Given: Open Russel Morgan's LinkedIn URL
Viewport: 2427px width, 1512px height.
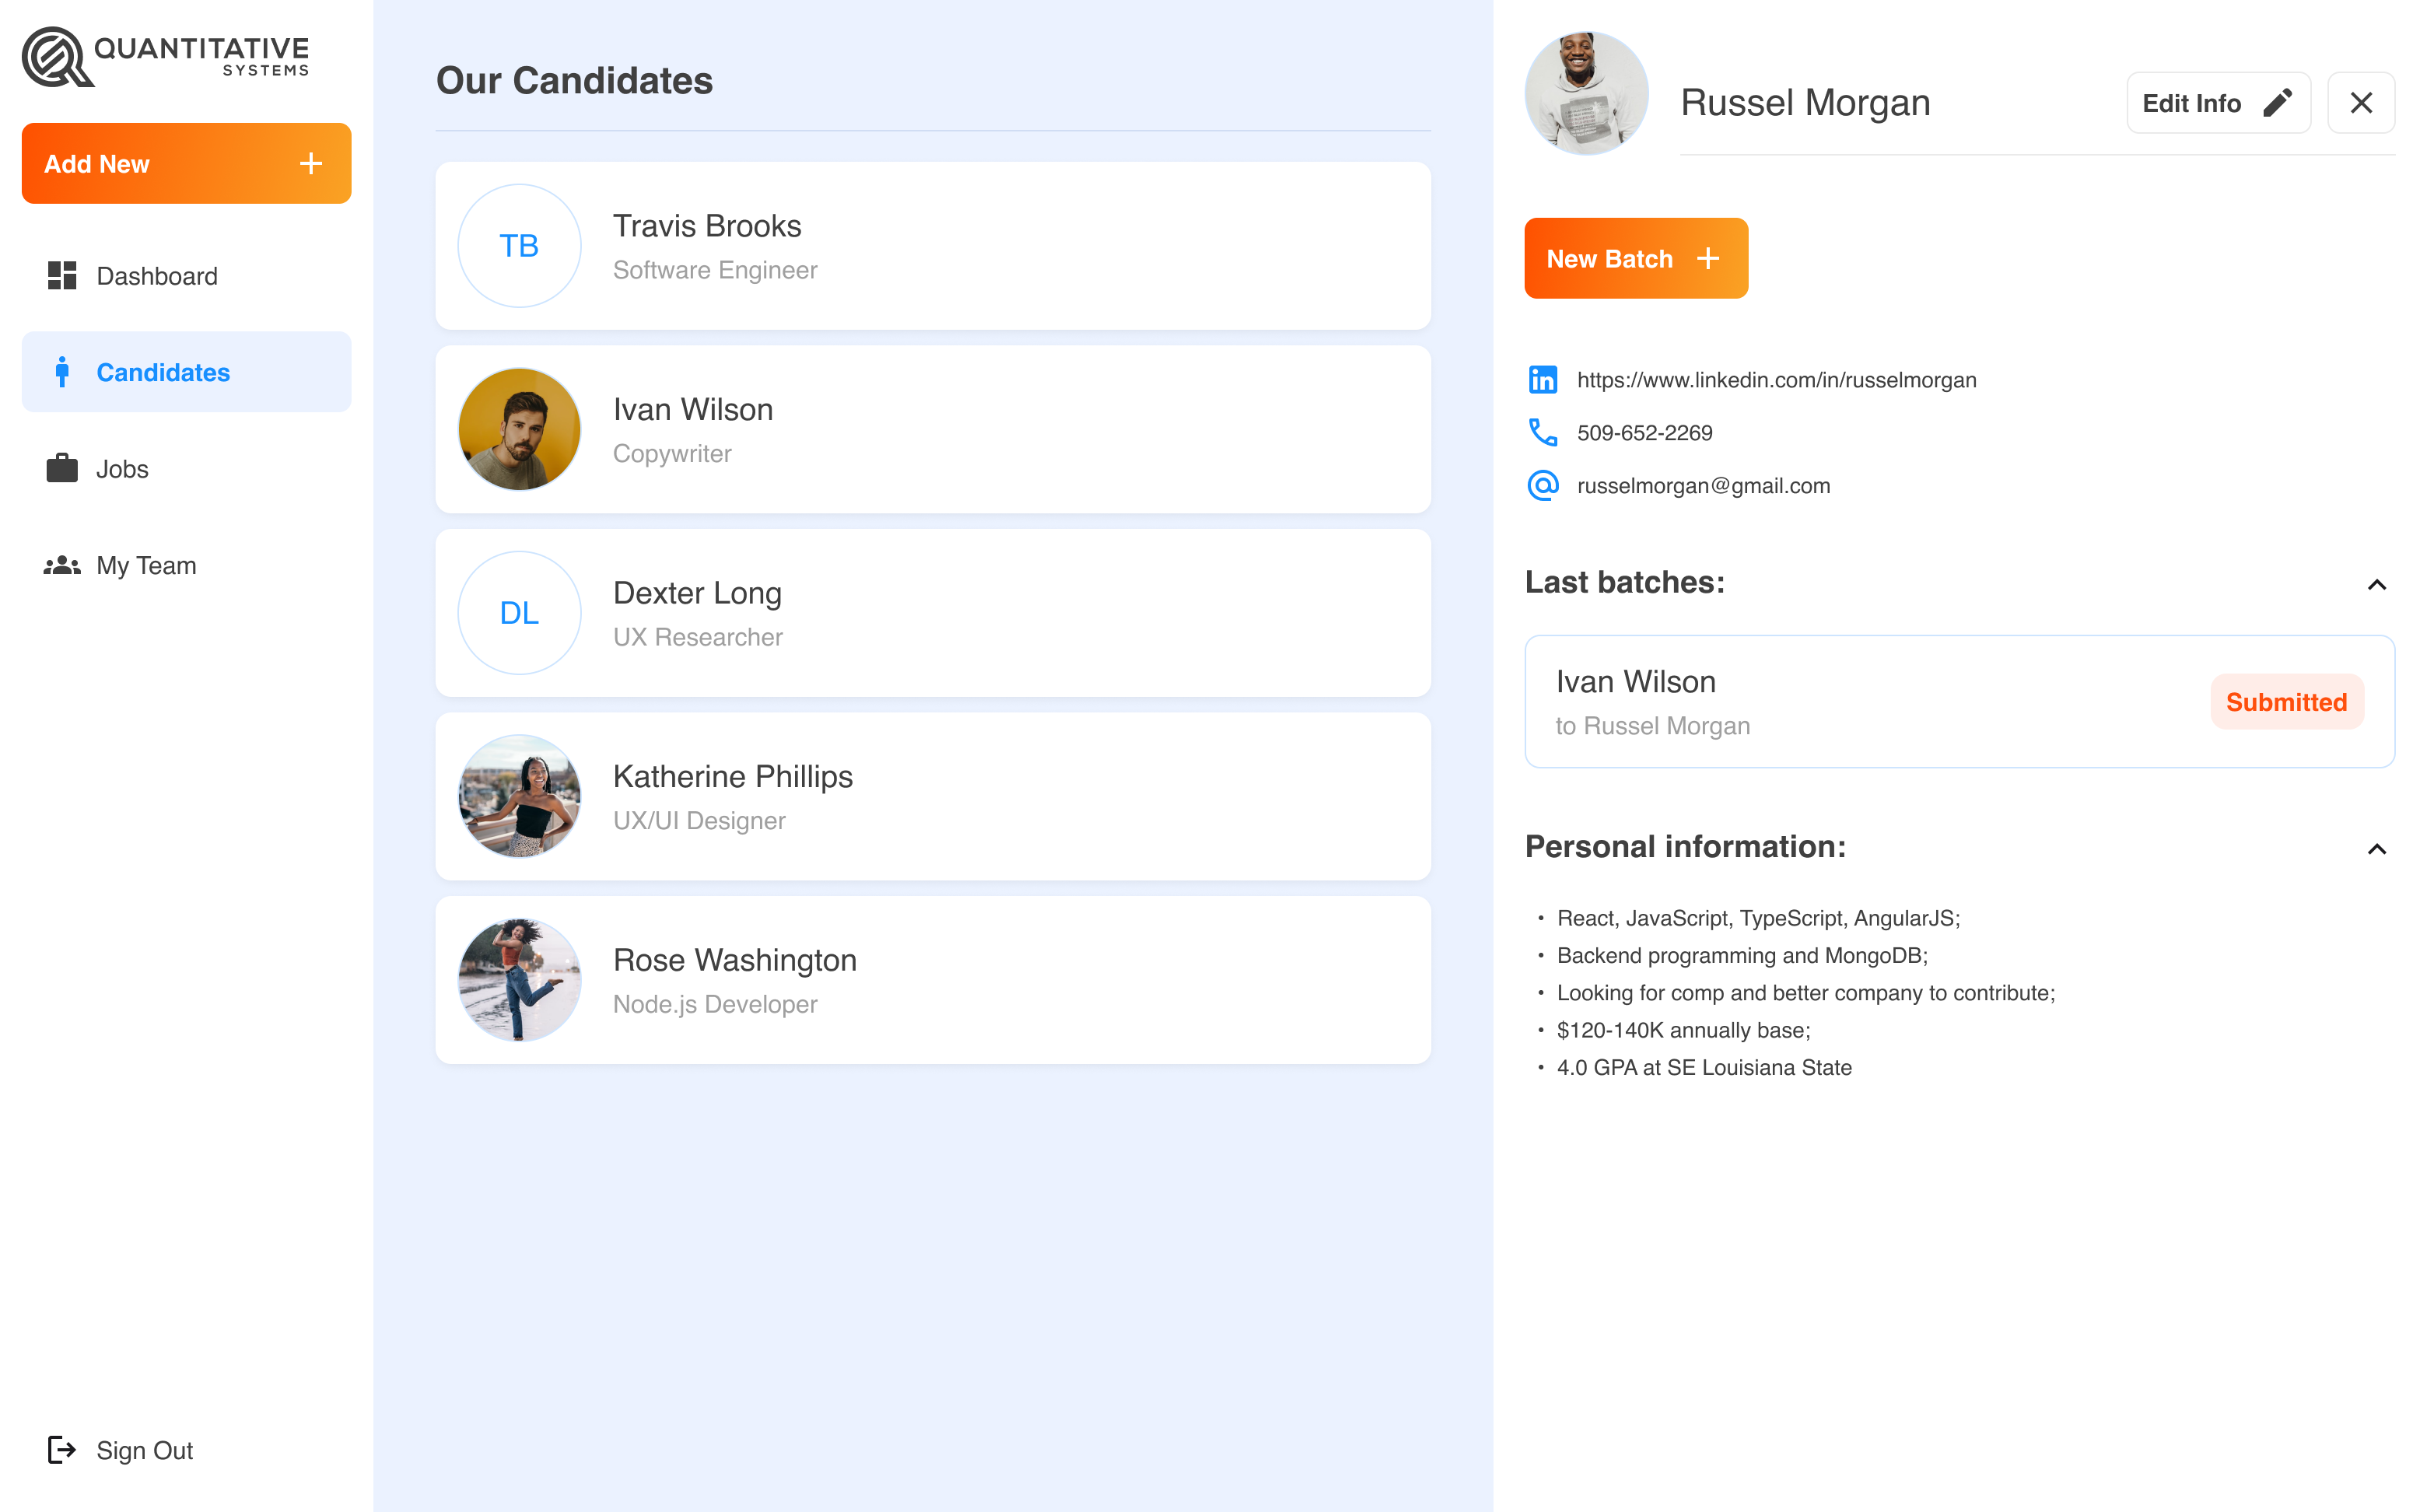Looking at the screenshot, I should [1776, 380].
